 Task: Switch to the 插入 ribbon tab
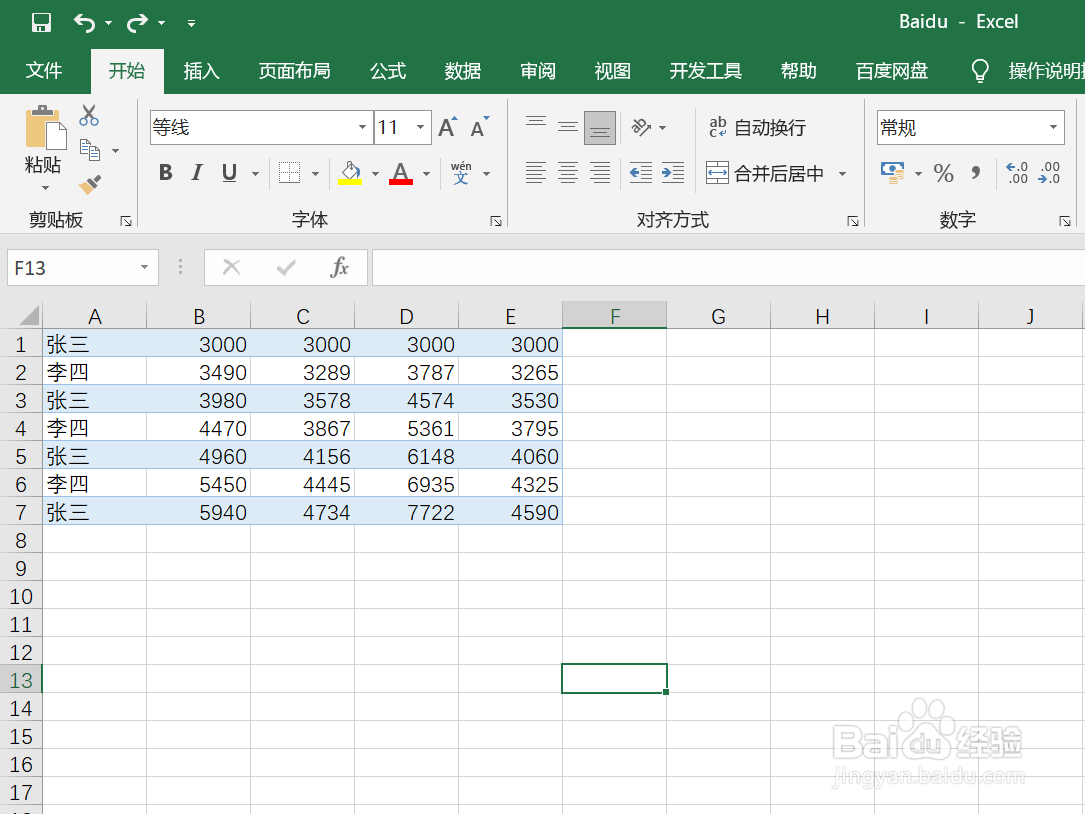pyautogui.click(x=201, y=71)
